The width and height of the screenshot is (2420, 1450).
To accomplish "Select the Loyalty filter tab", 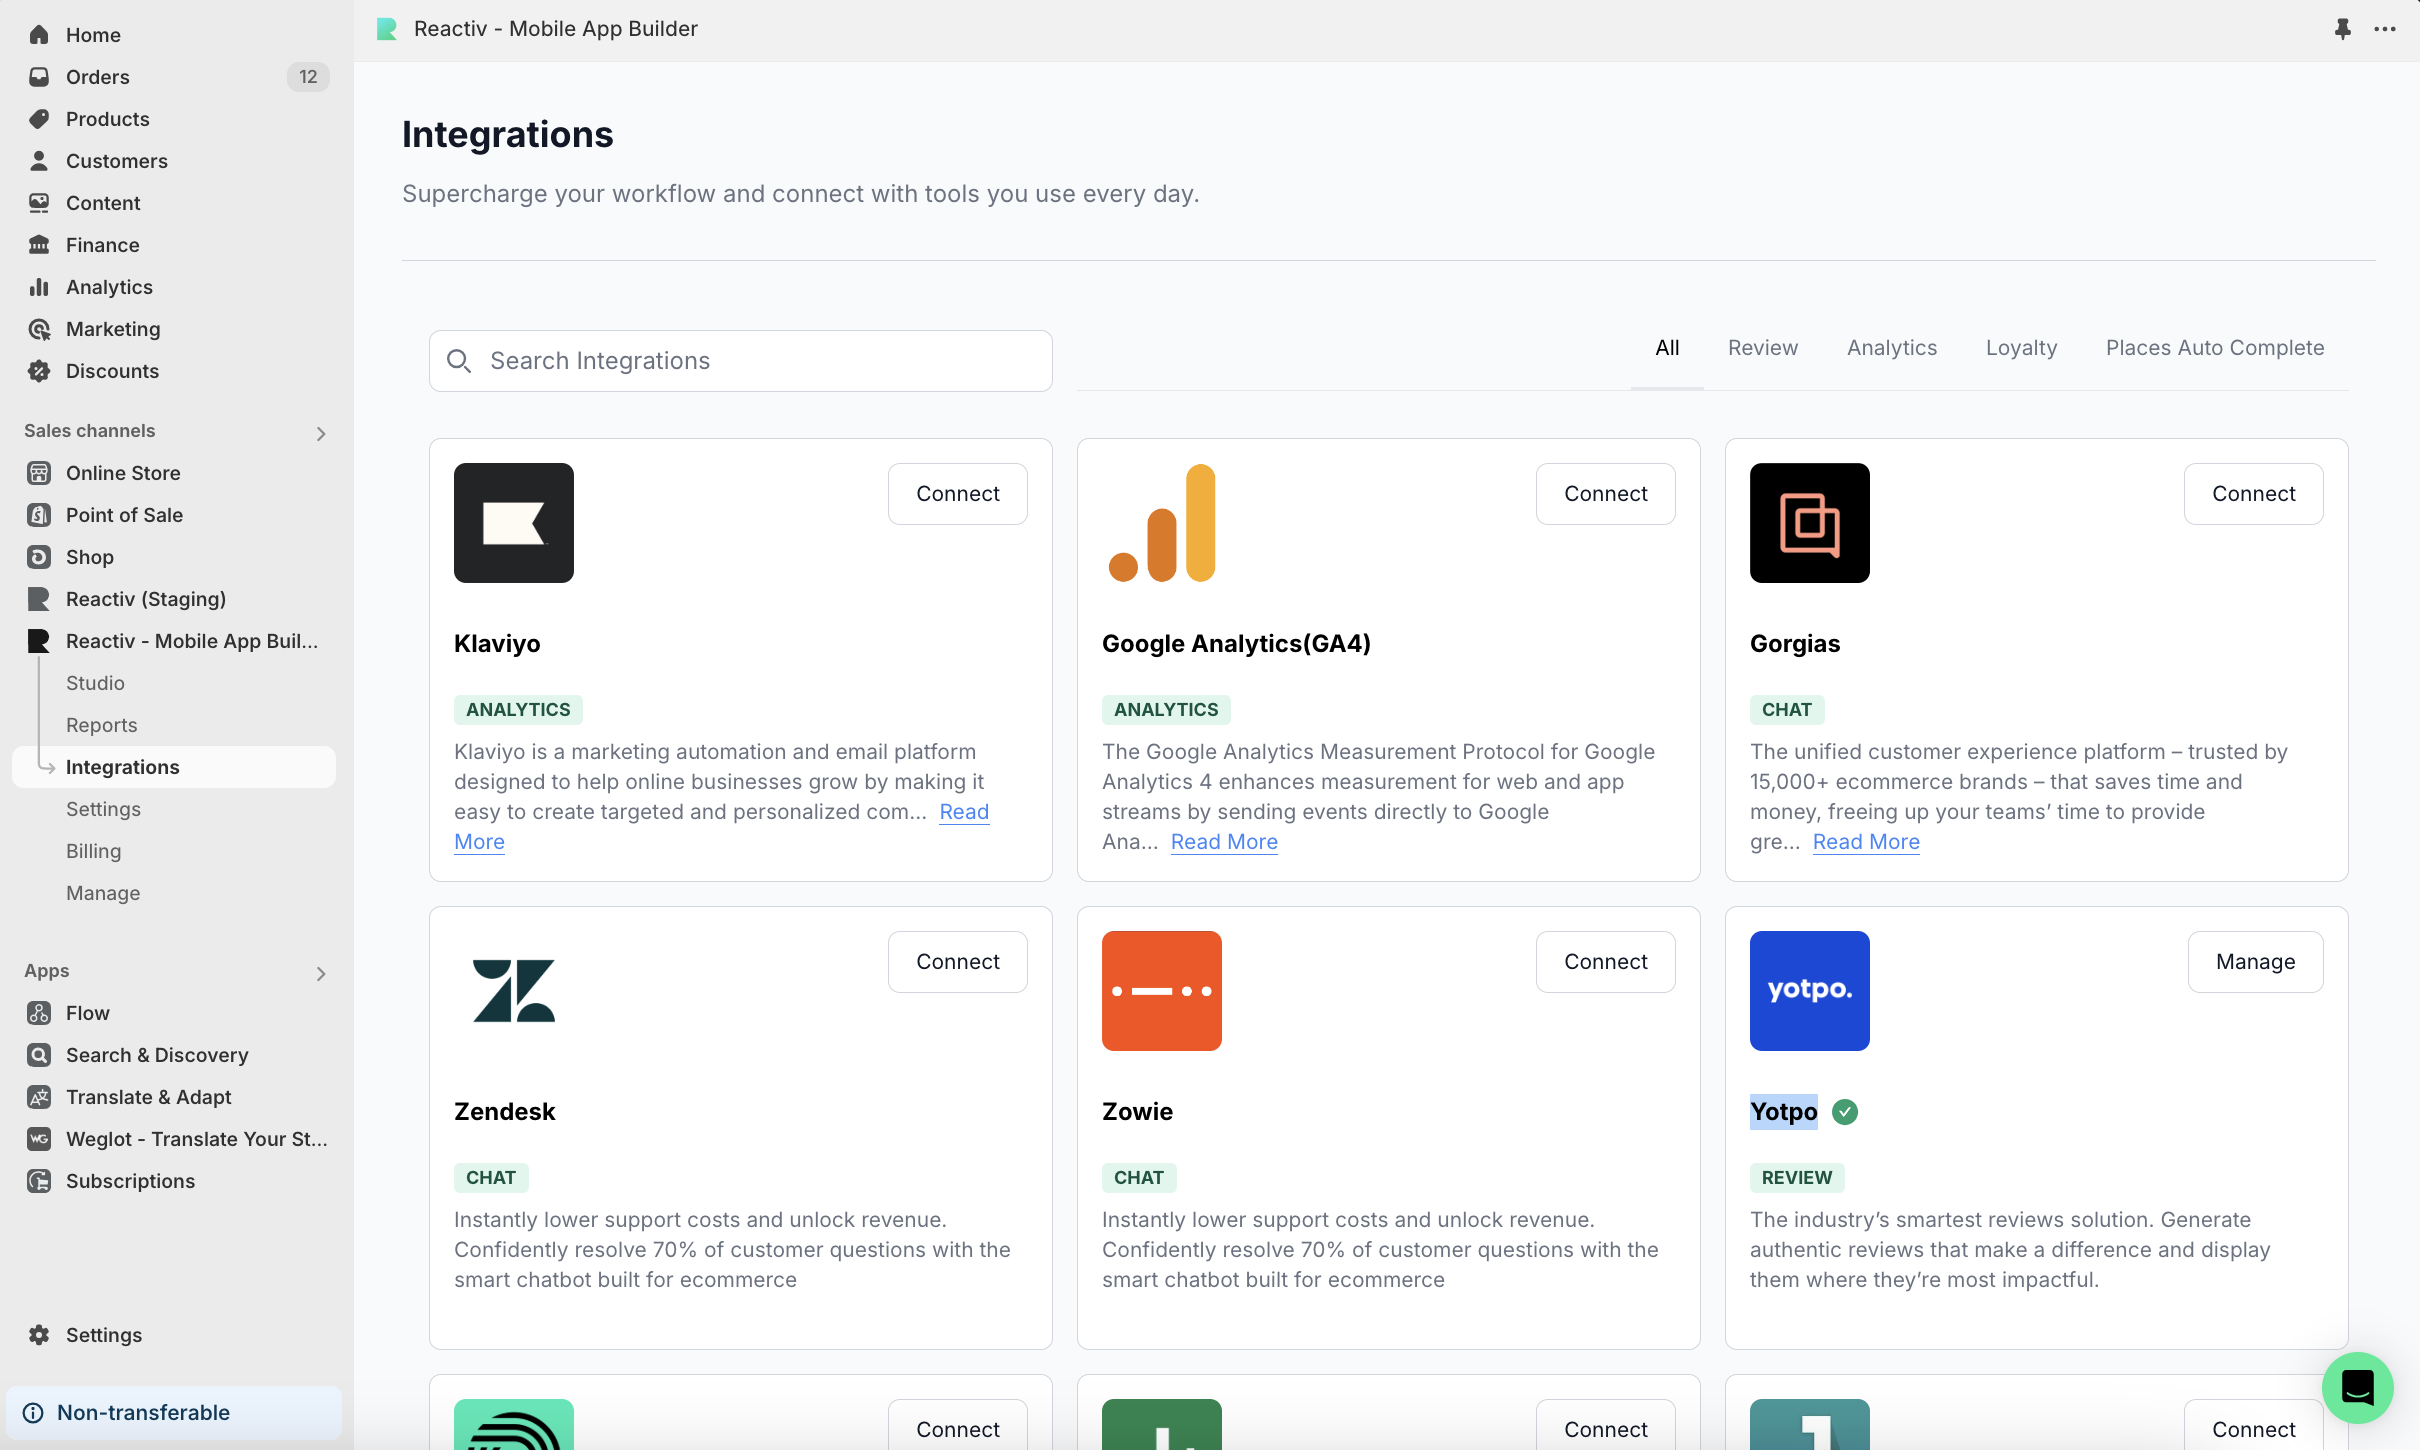I will pos(2021,348).
